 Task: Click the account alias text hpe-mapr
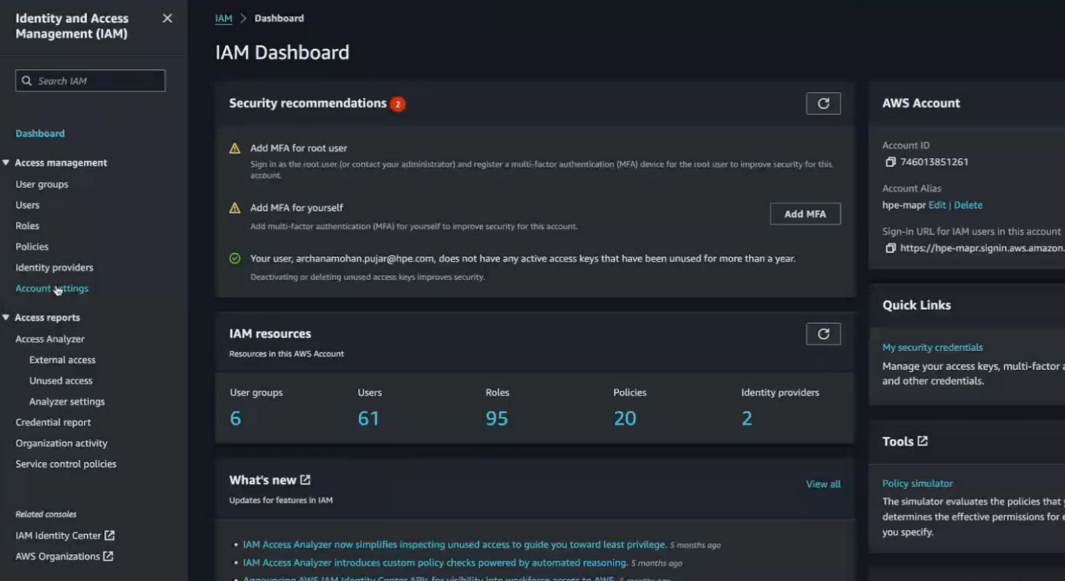pos(904,205)
